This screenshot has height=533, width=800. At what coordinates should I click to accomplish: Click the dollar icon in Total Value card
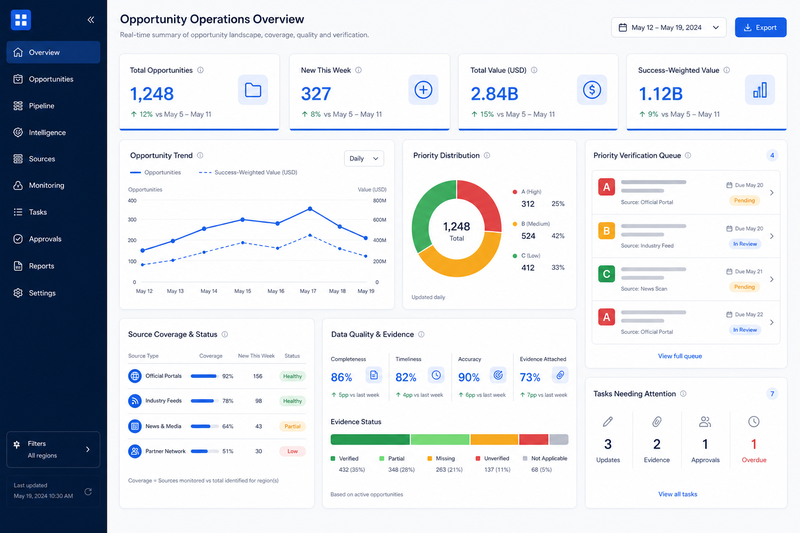click(x=592, y=90)
